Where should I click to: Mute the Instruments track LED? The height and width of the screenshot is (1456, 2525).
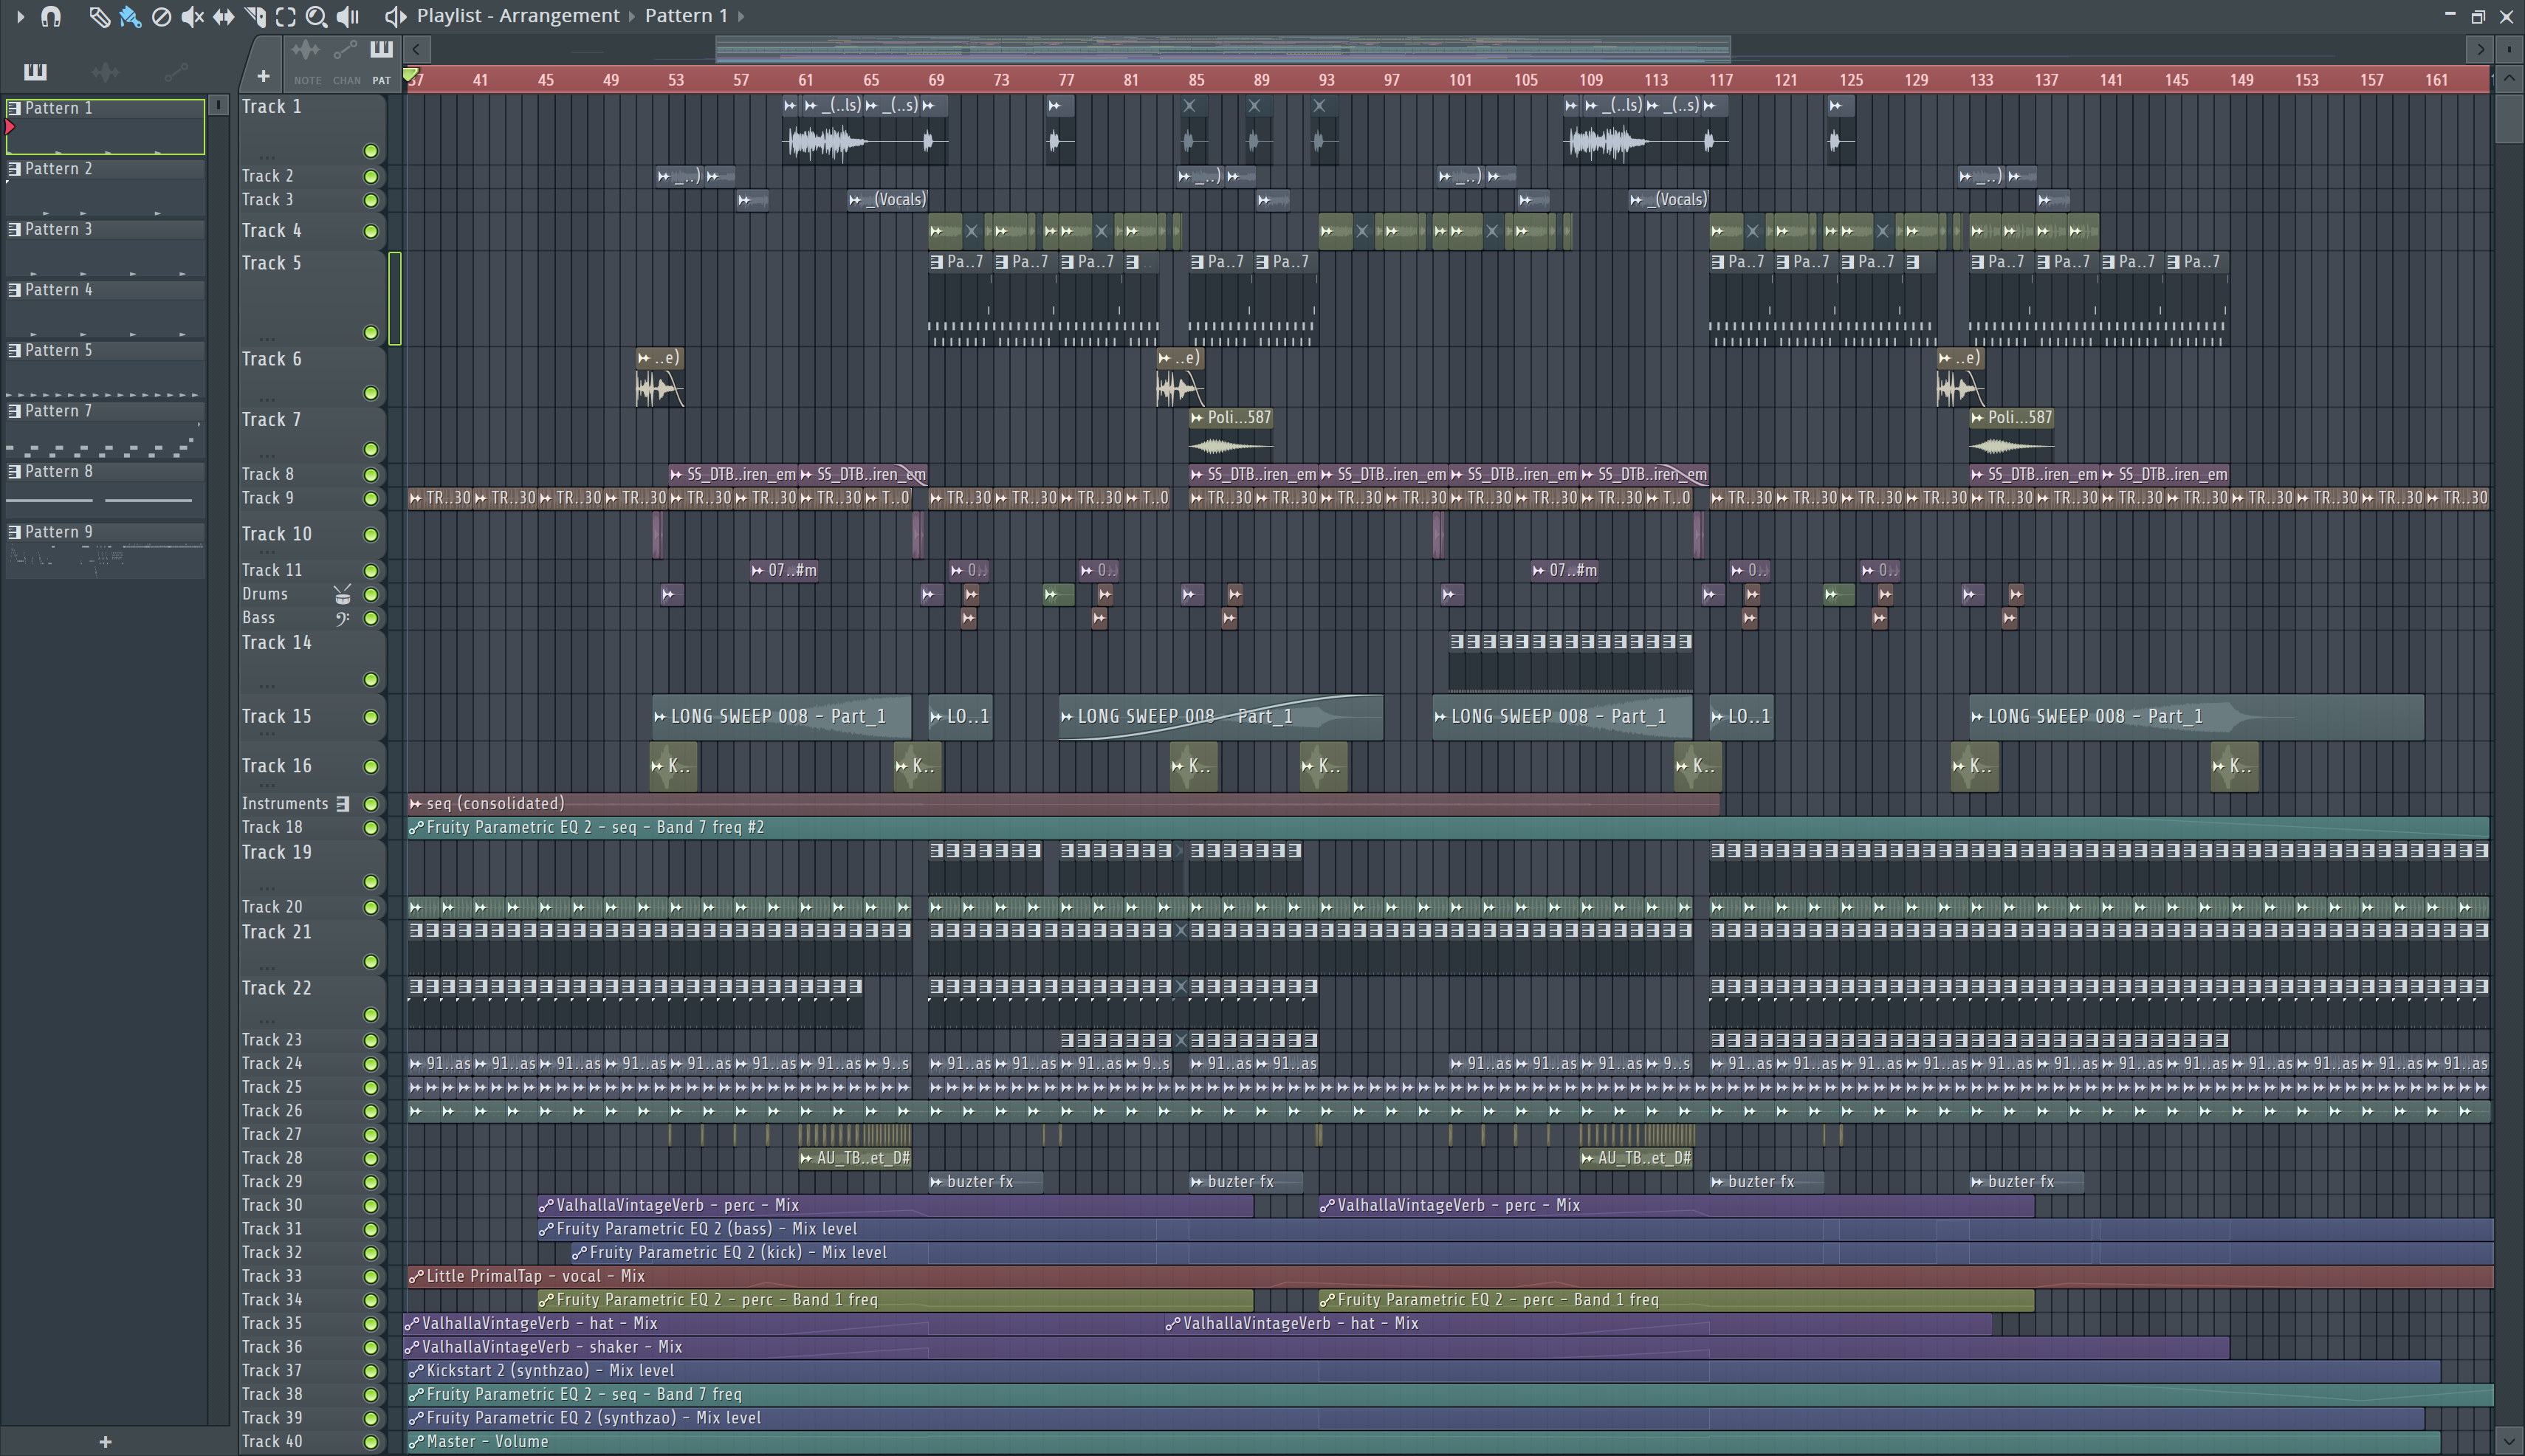[x=370, y=804]
